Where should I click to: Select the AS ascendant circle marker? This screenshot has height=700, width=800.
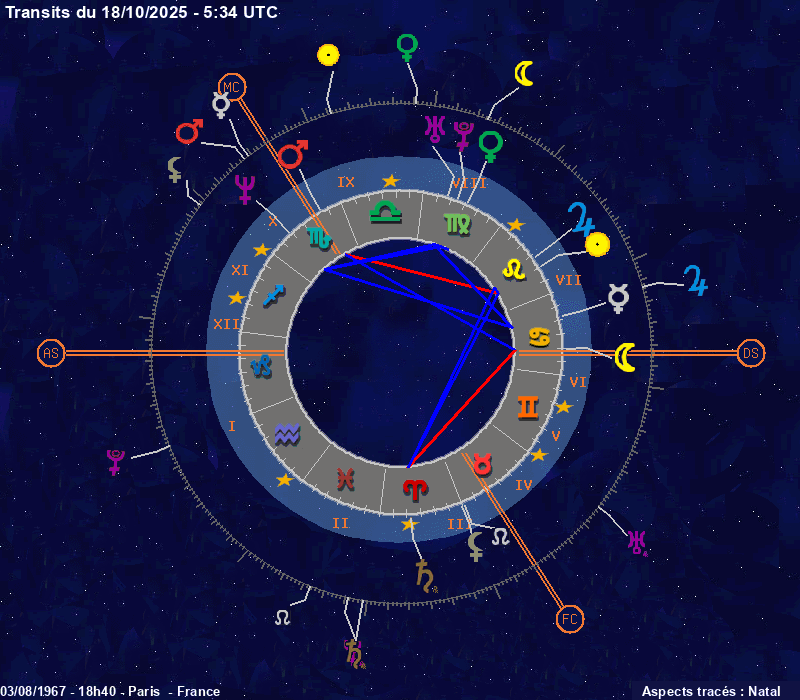pyautogui.click(x=51, y=353)
